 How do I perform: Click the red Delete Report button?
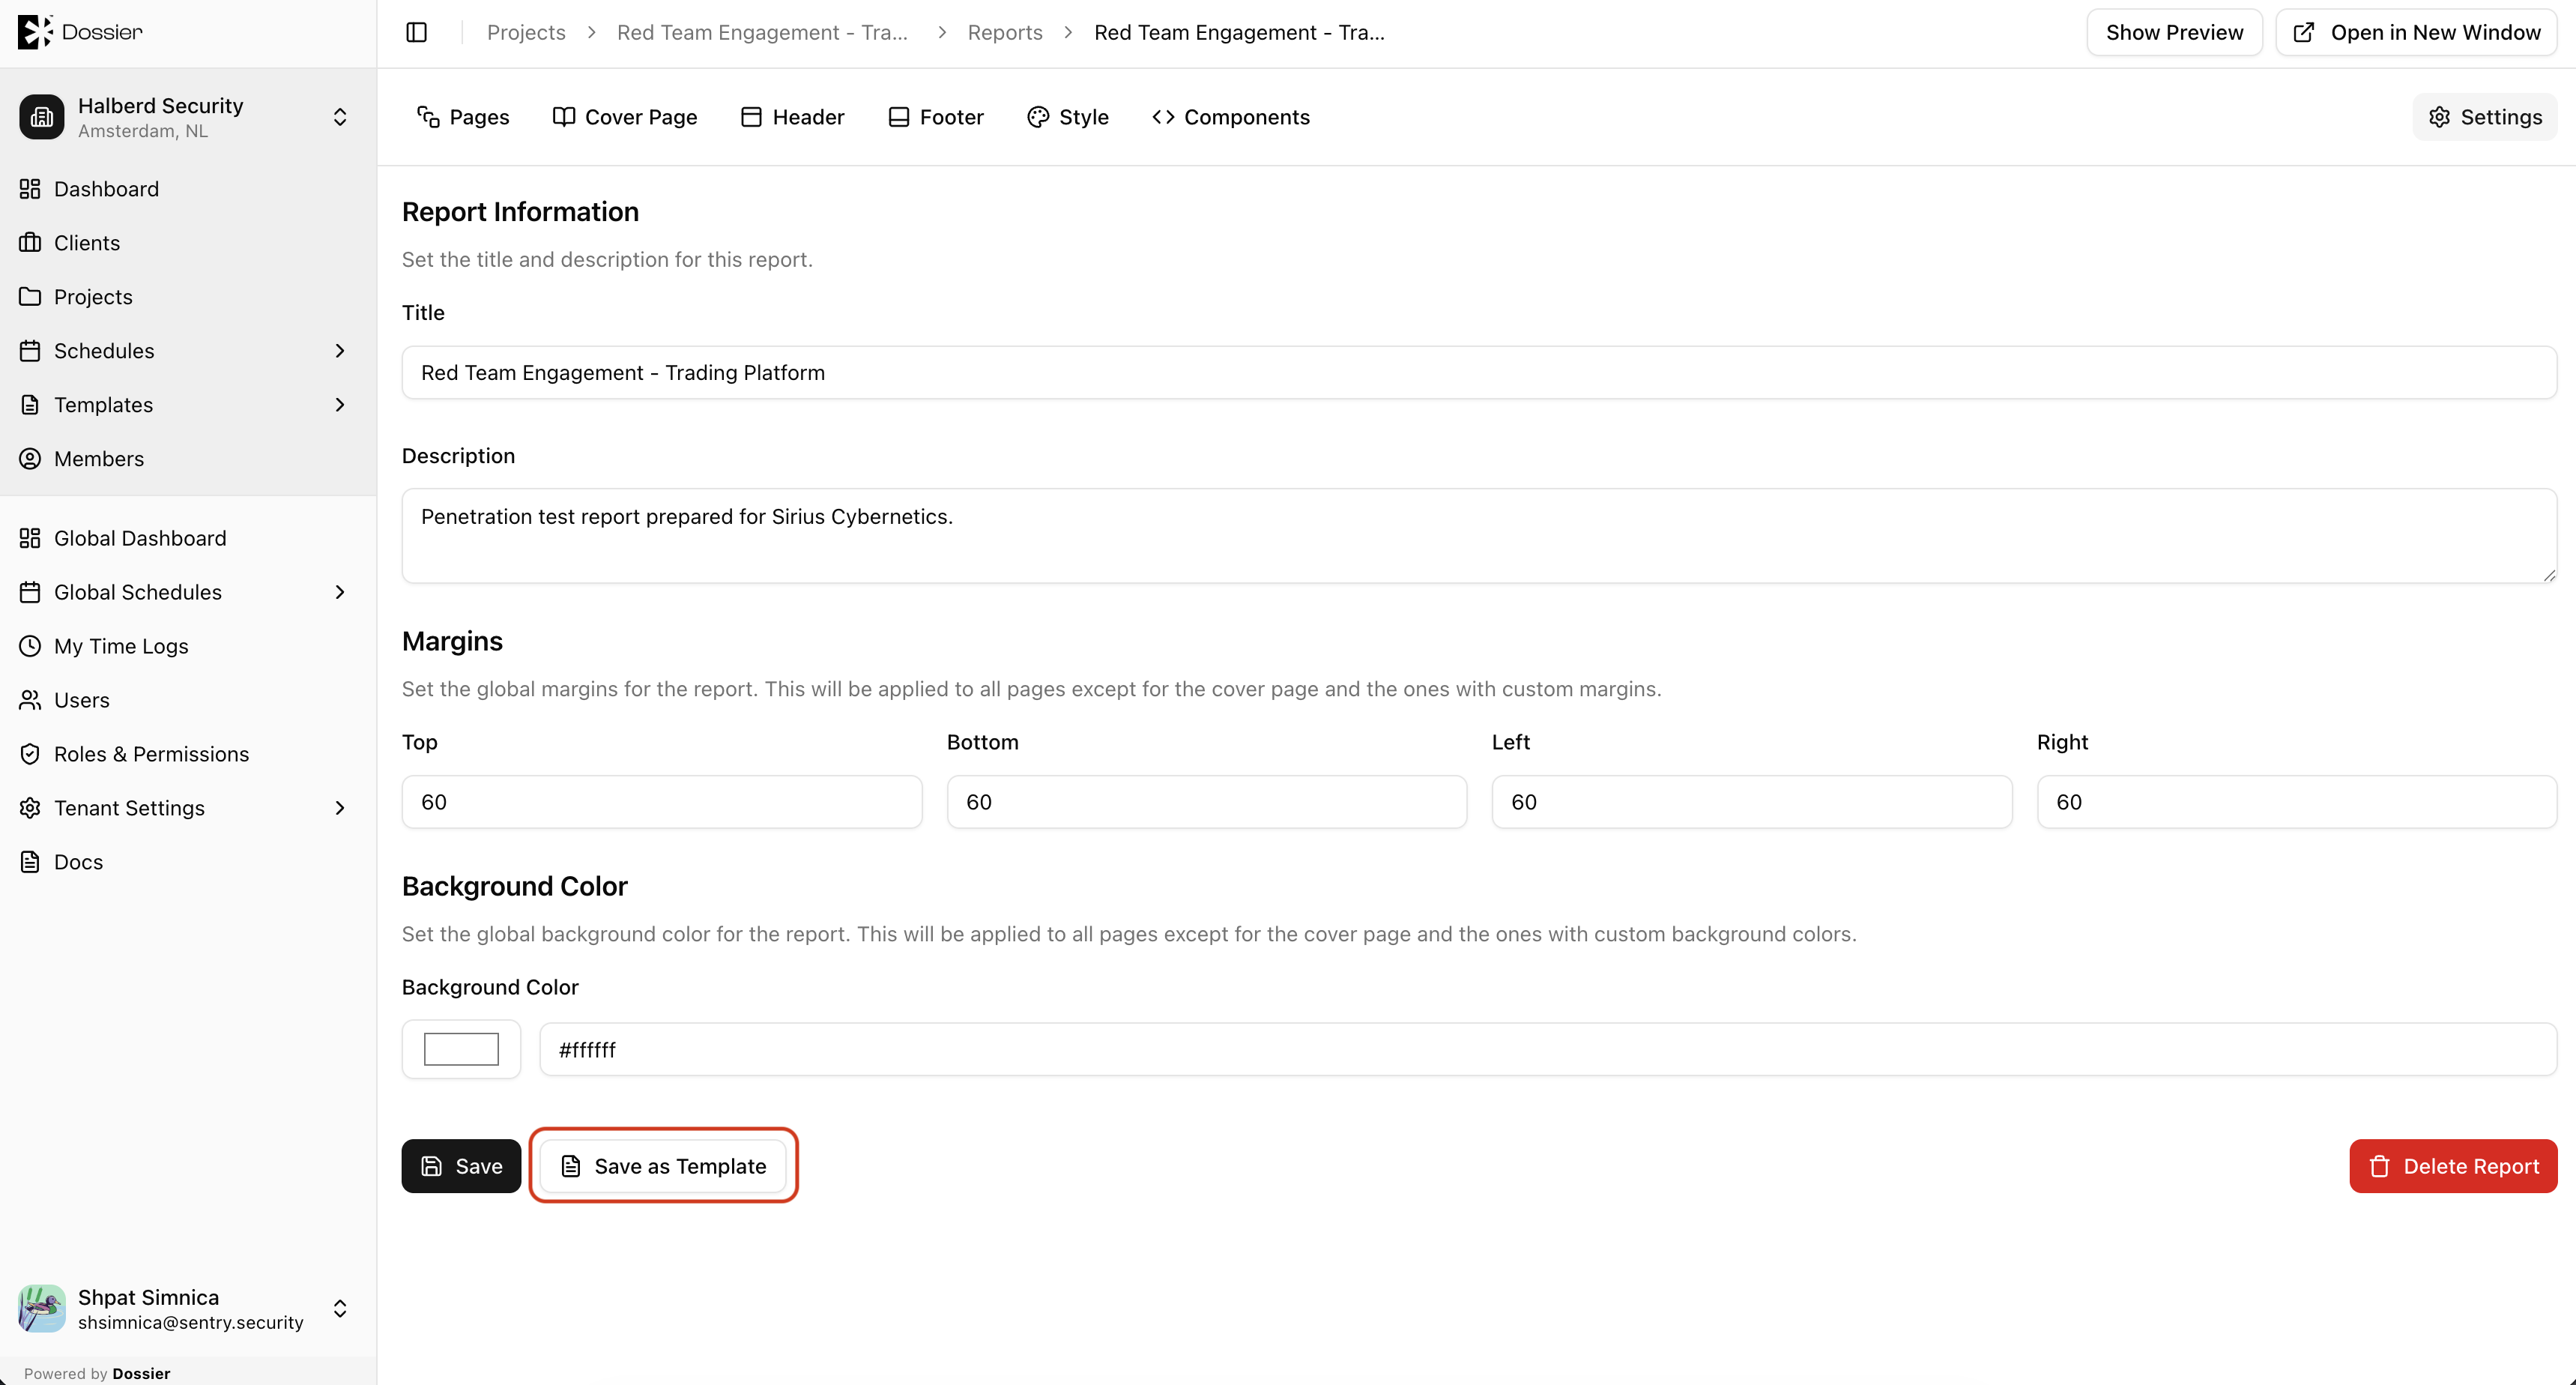tap(2453, 1166)
